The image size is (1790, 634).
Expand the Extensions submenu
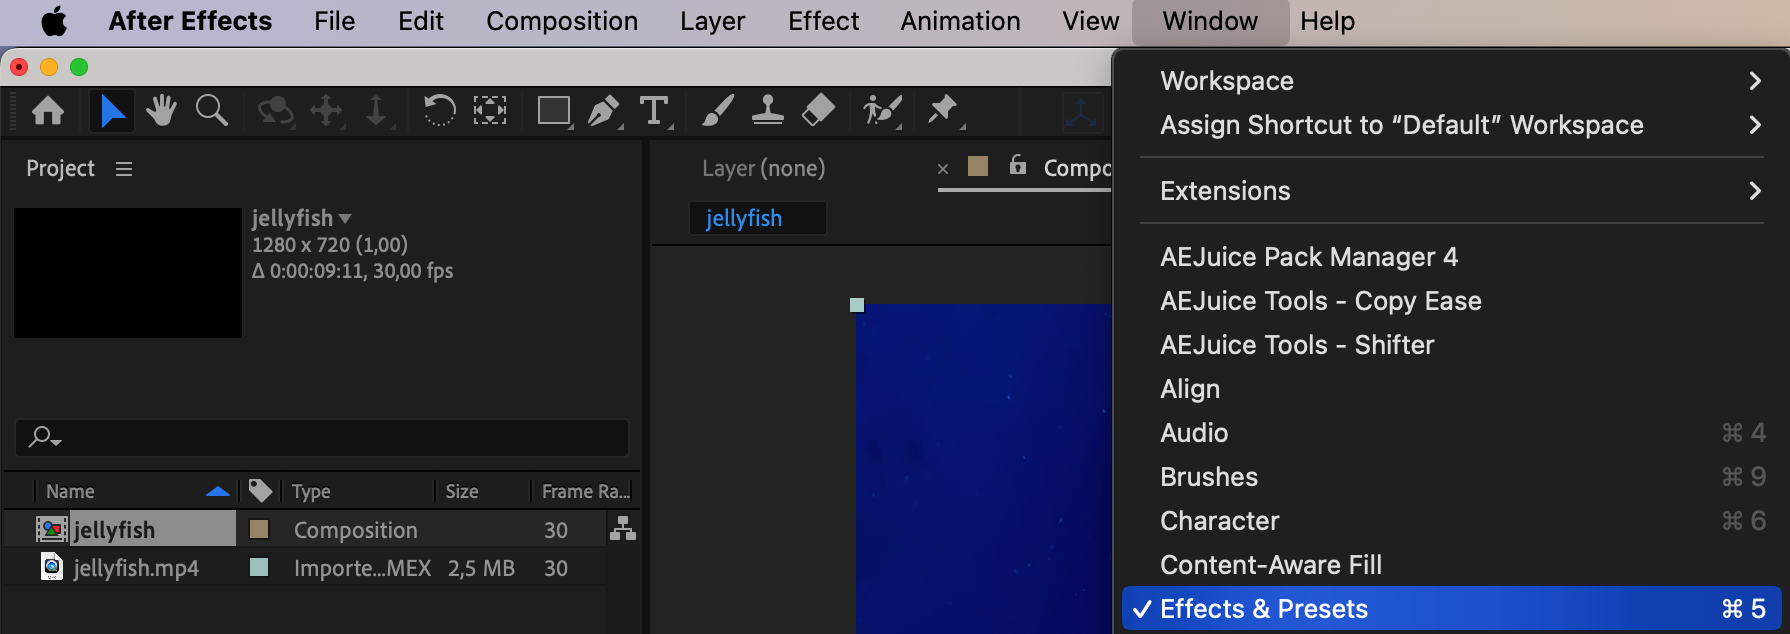coord(1451,191)
